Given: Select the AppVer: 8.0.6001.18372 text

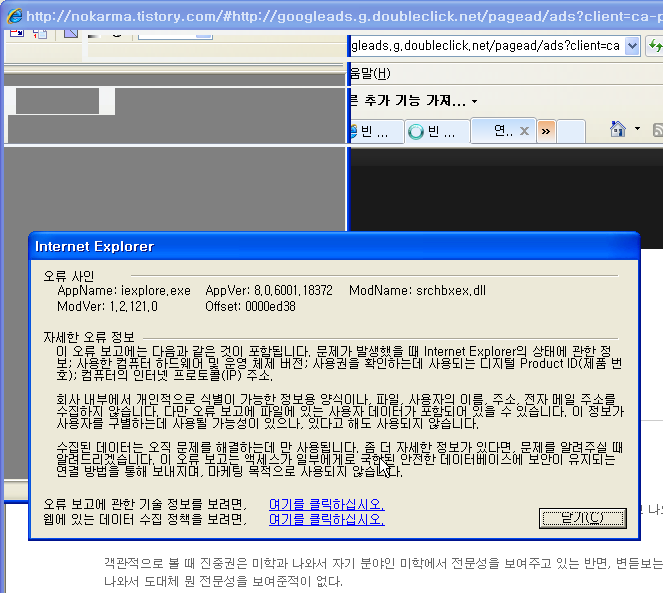Looking at the screenshot, I should click(269, 291).
